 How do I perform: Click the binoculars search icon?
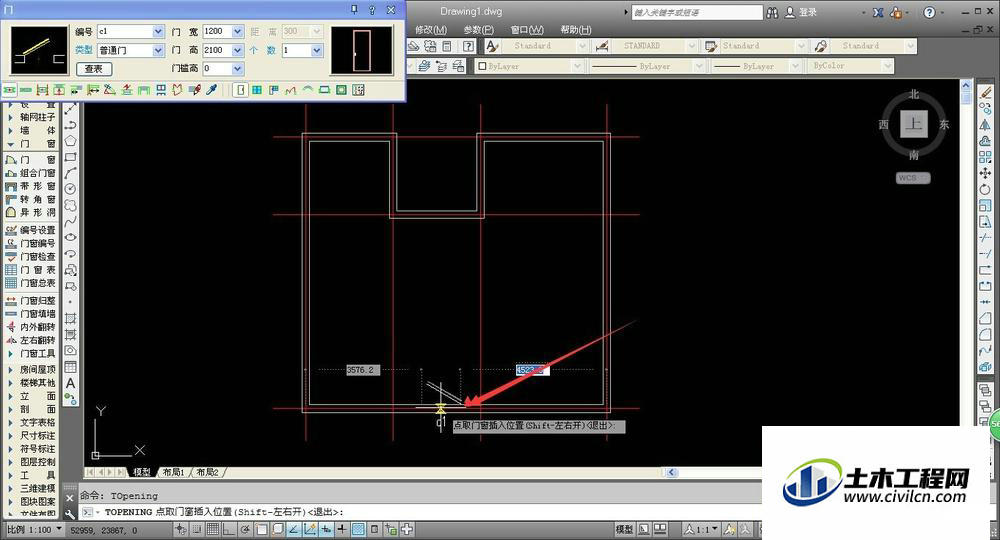[772, 12]
